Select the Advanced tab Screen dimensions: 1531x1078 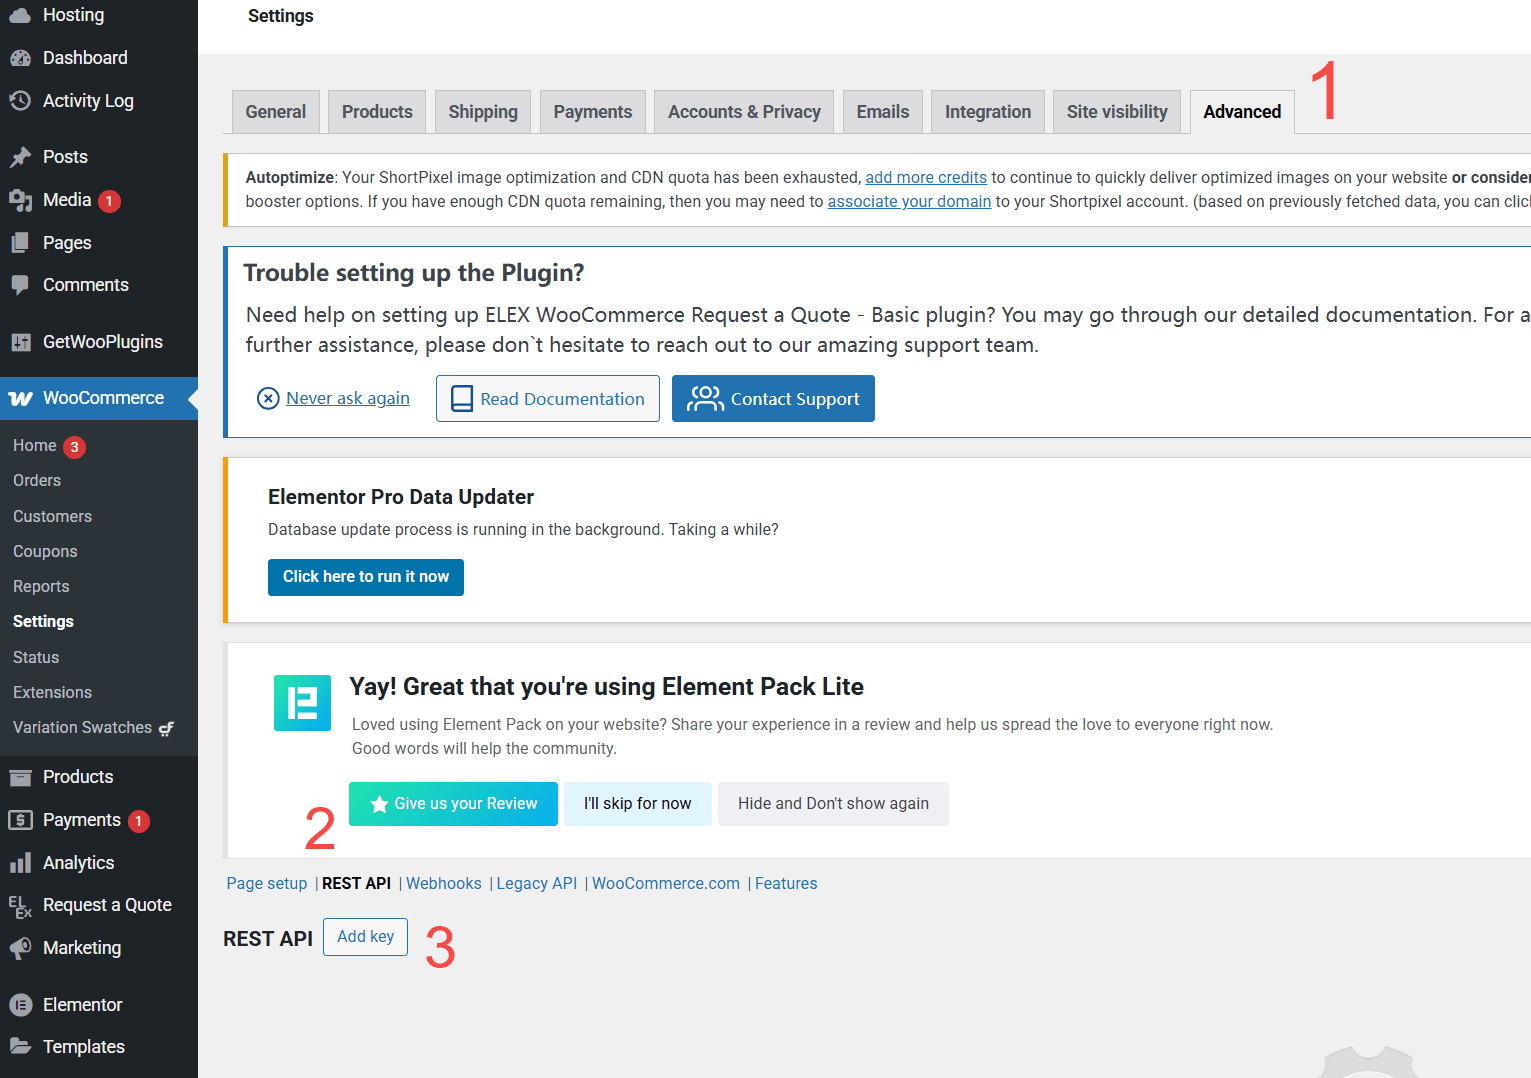[x=1242, y=112]
